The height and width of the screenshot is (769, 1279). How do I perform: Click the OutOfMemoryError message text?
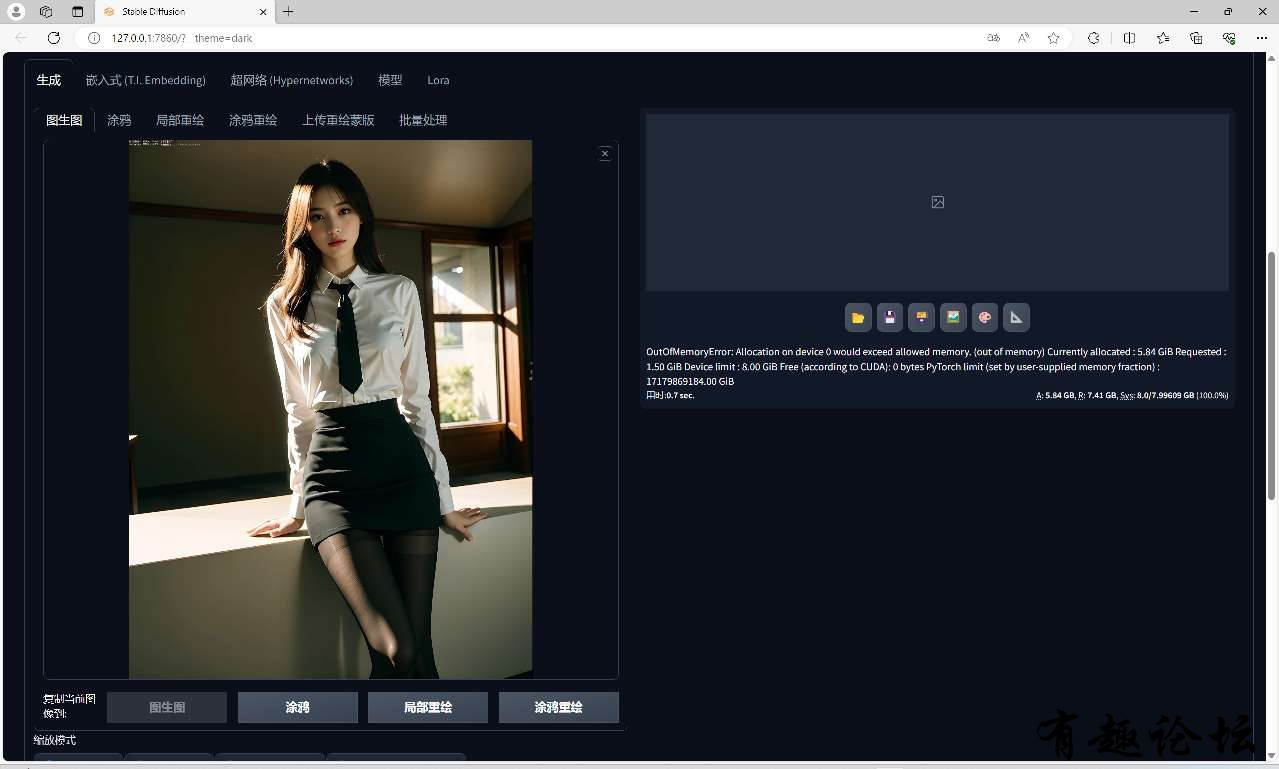[936, 366]
